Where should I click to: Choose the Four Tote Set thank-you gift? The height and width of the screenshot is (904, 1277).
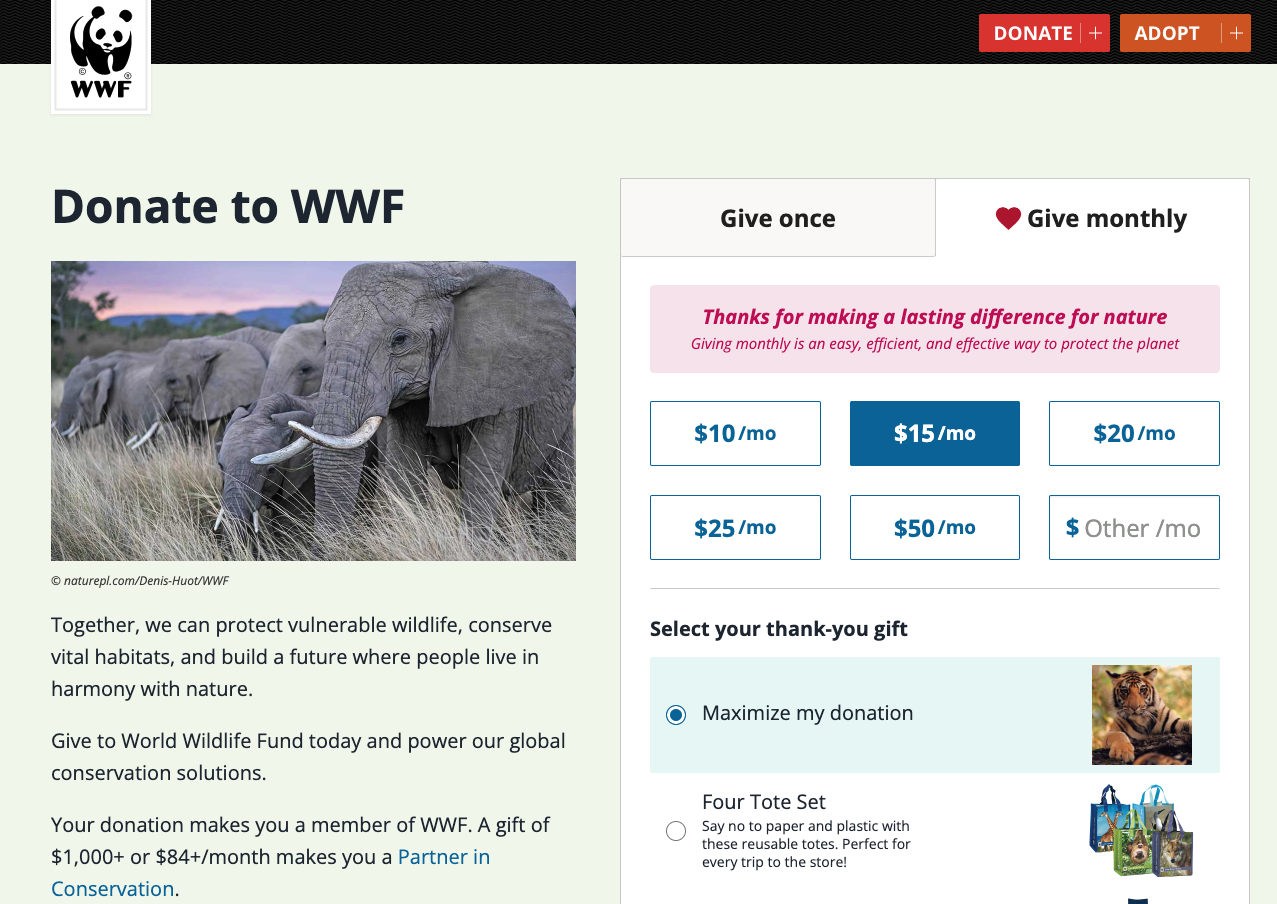675,830
